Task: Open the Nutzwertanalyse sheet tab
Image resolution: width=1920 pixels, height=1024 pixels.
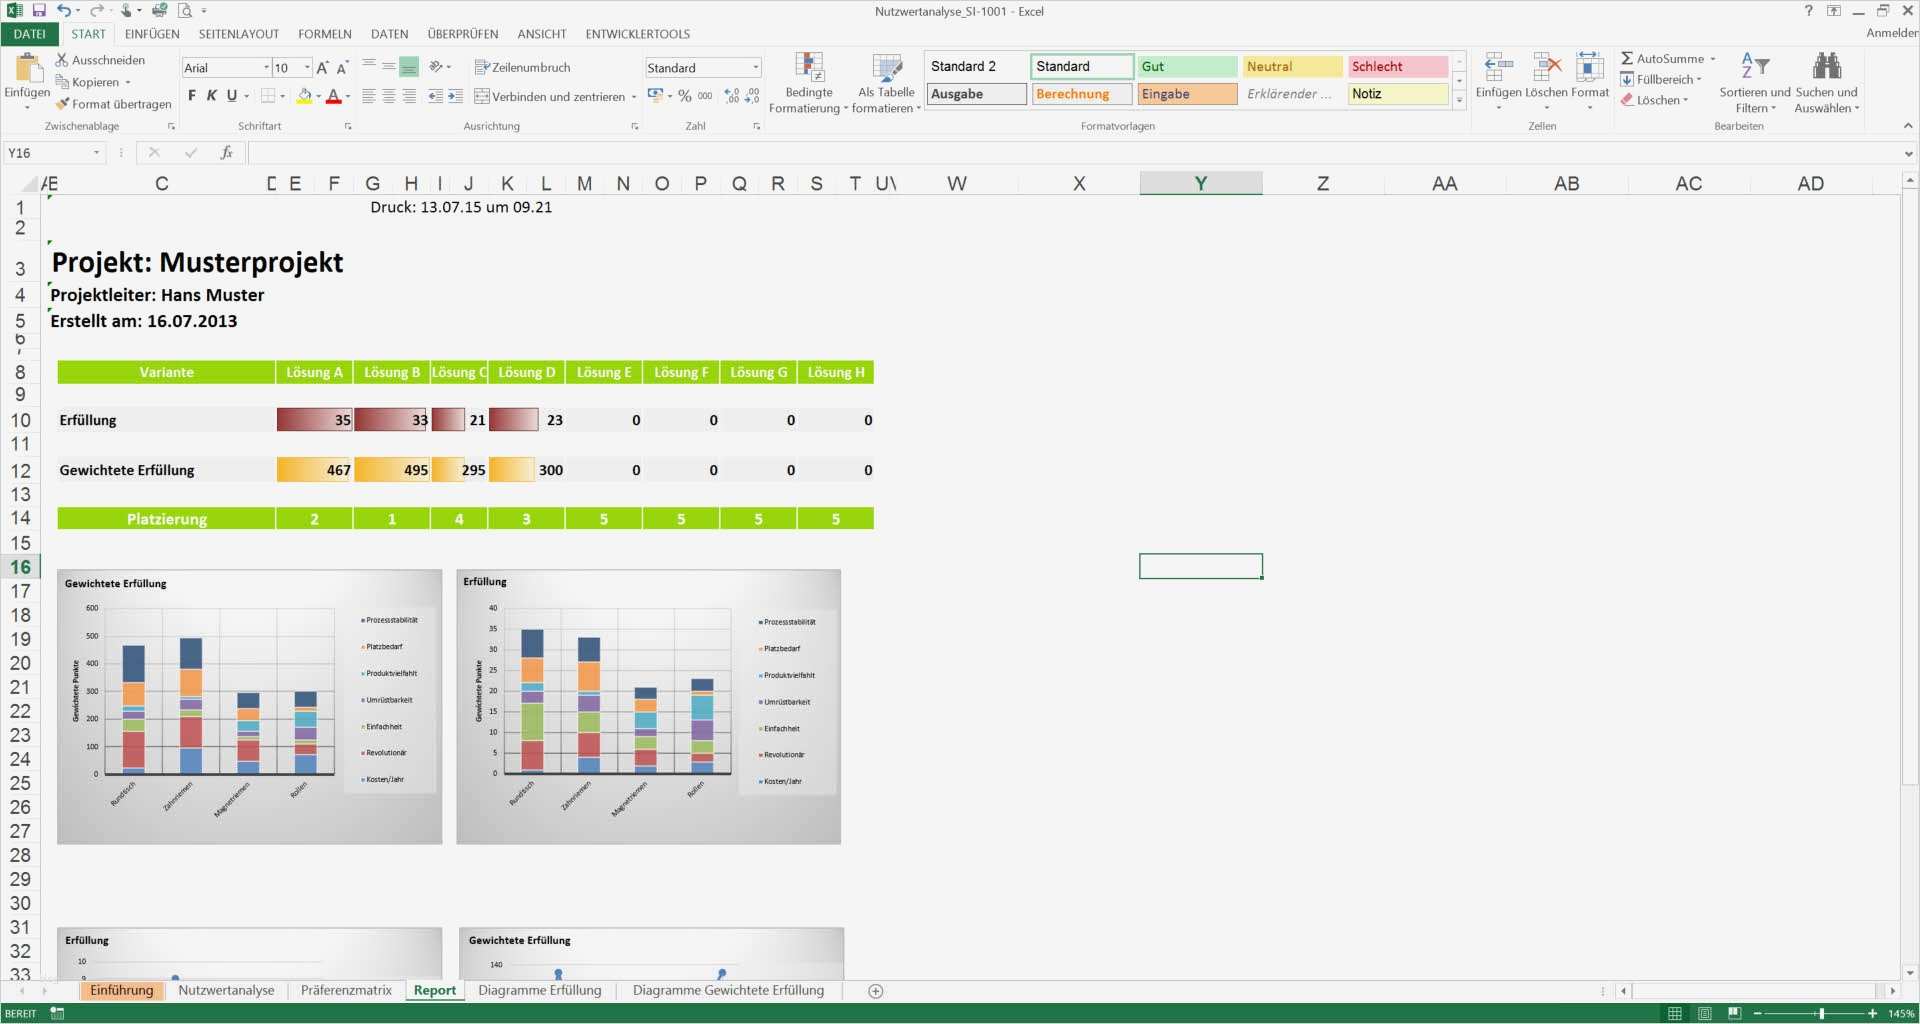Action: tap(227, 990)
